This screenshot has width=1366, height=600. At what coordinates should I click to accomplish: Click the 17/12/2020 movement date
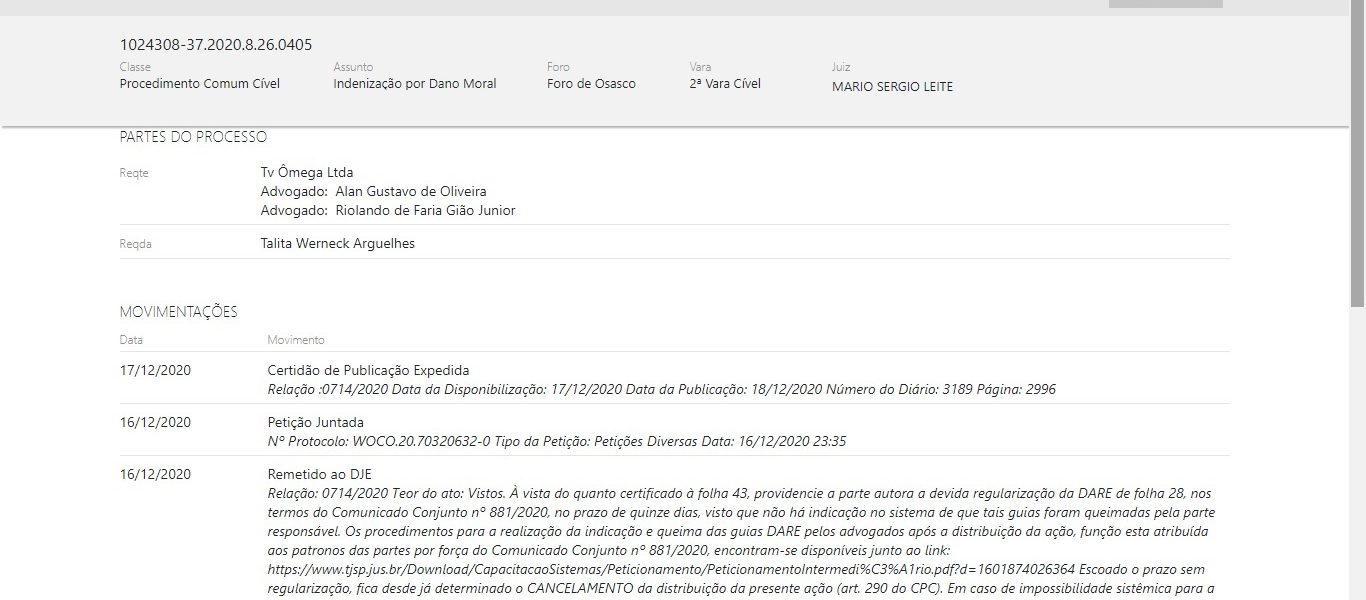(x=155, y=370)
